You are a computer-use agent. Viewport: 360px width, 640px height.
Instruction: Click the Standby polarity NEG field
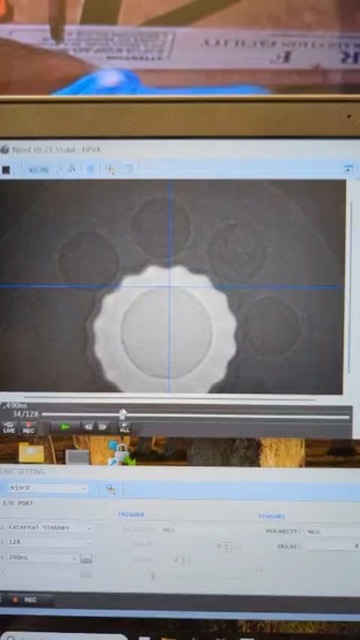[333, 532]
